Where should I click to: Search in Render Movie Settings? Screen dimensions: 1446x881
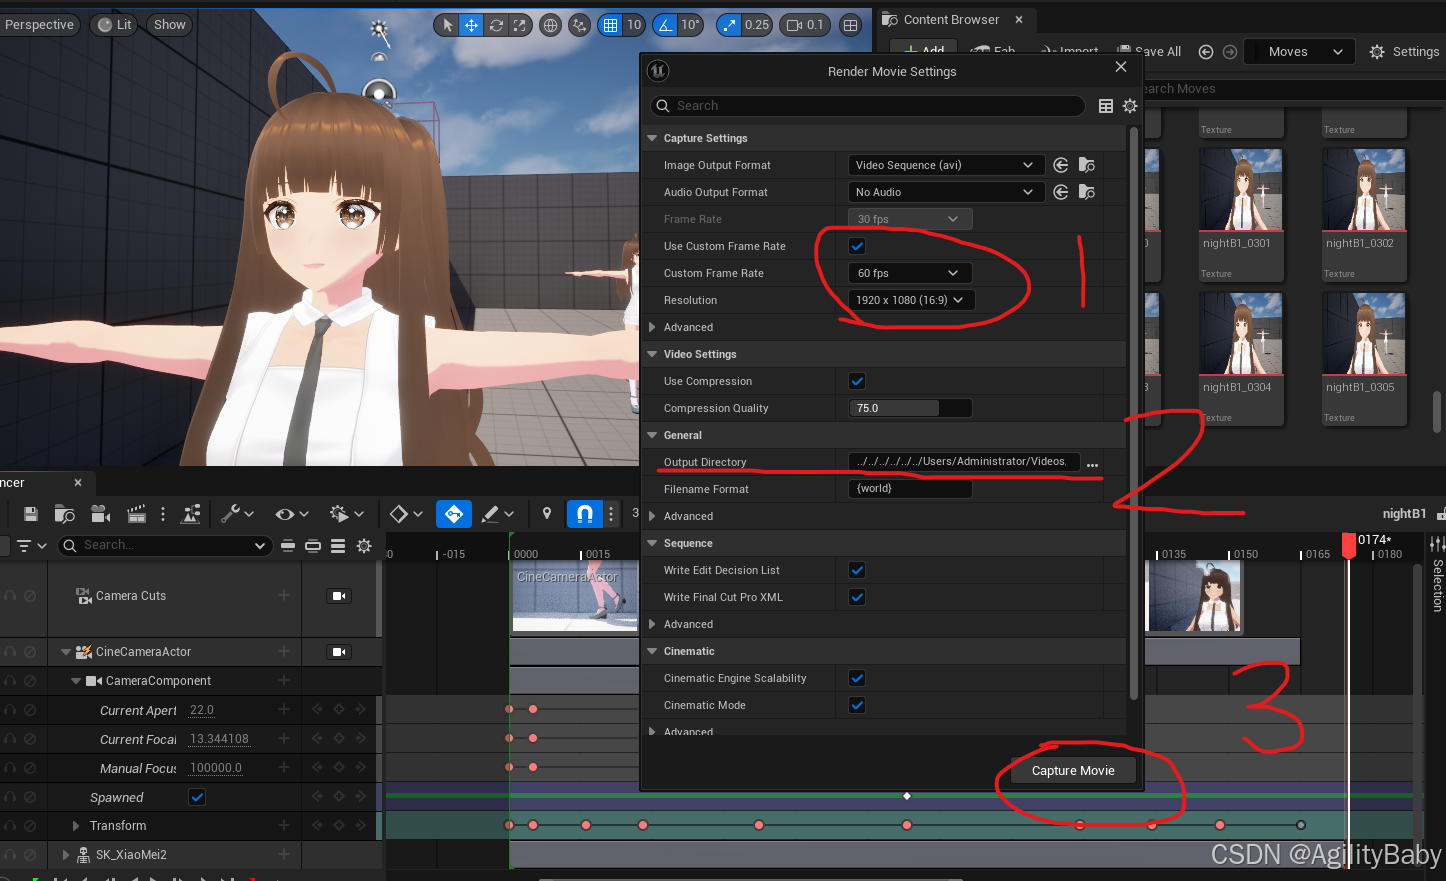867,106
